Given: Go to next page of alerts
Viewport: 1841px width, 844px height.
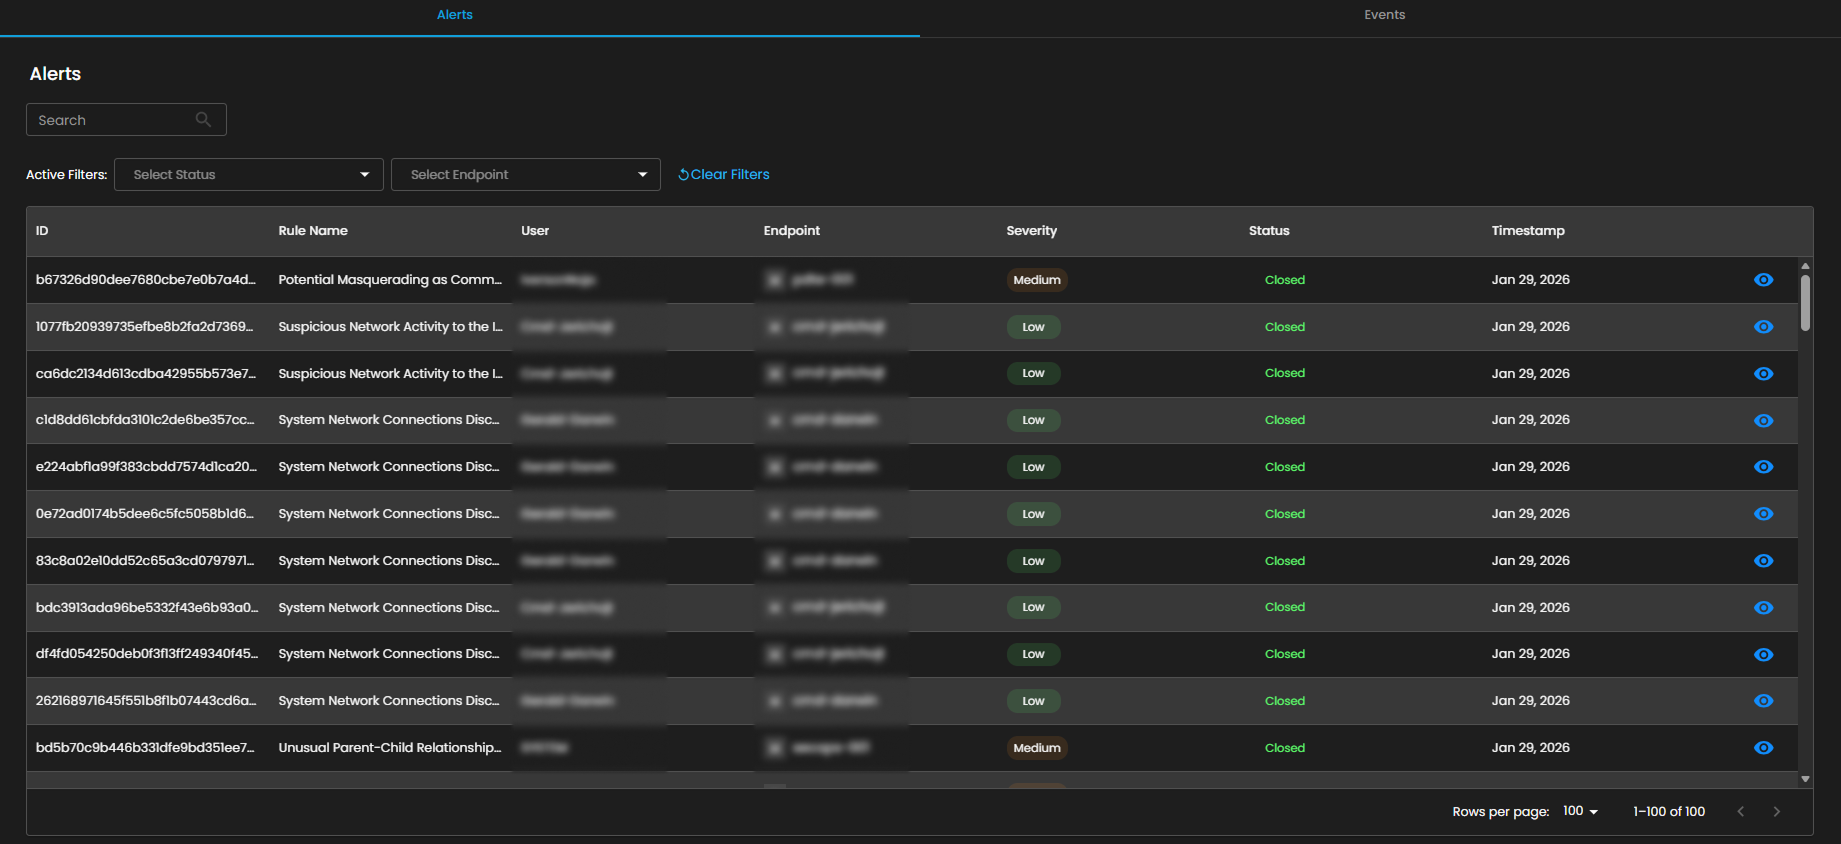Looking at the screenshot, I should (1776, 812).
